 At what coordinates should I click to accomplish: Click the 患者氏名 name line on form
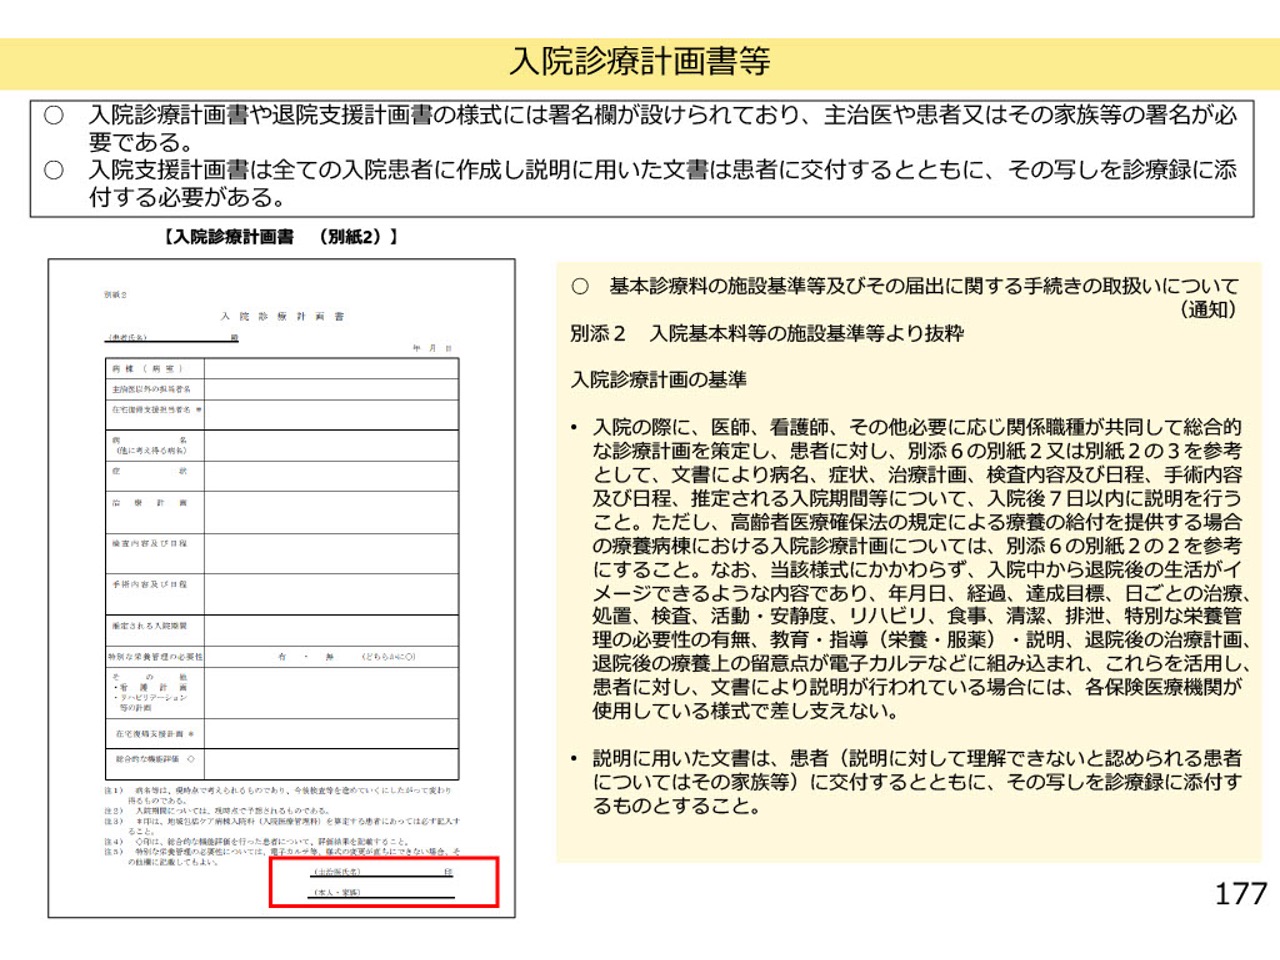170,338
